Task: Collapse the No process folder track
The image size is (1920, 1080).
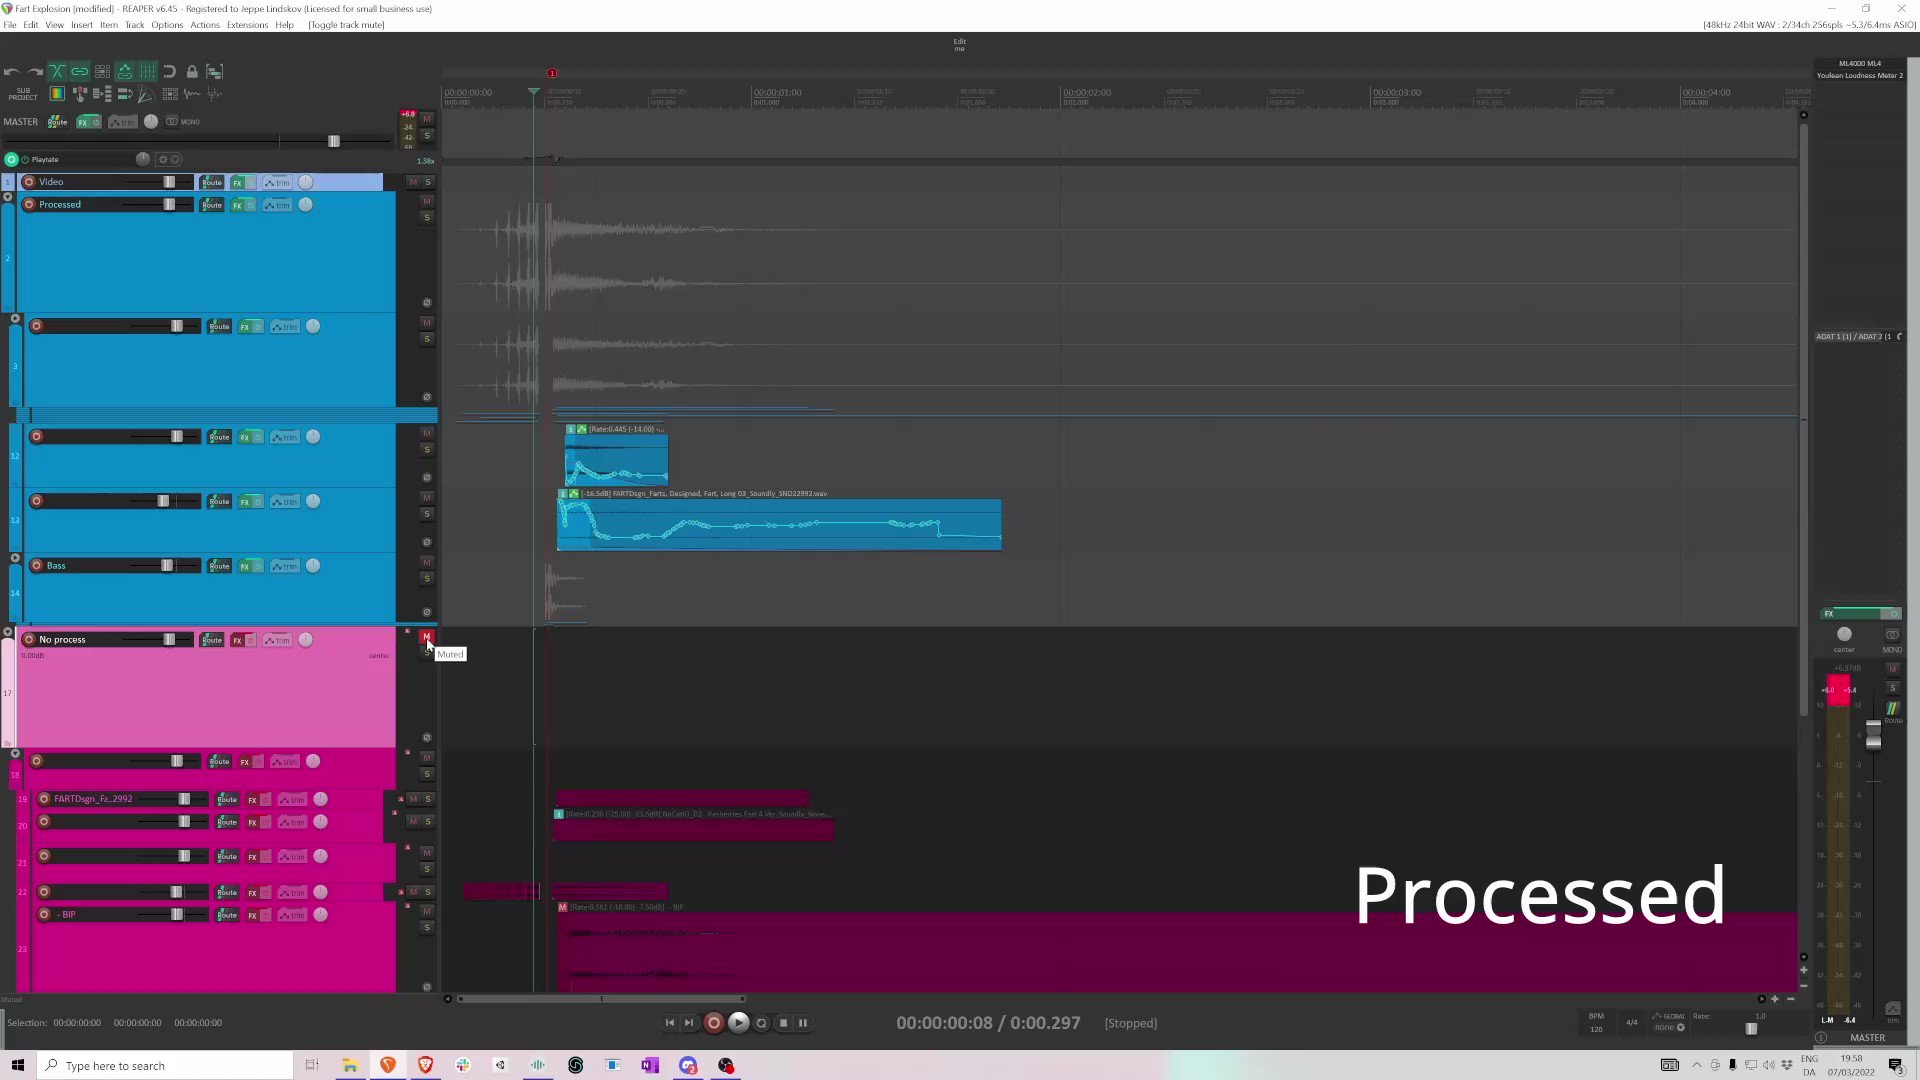Action: [x=8, y=633]
